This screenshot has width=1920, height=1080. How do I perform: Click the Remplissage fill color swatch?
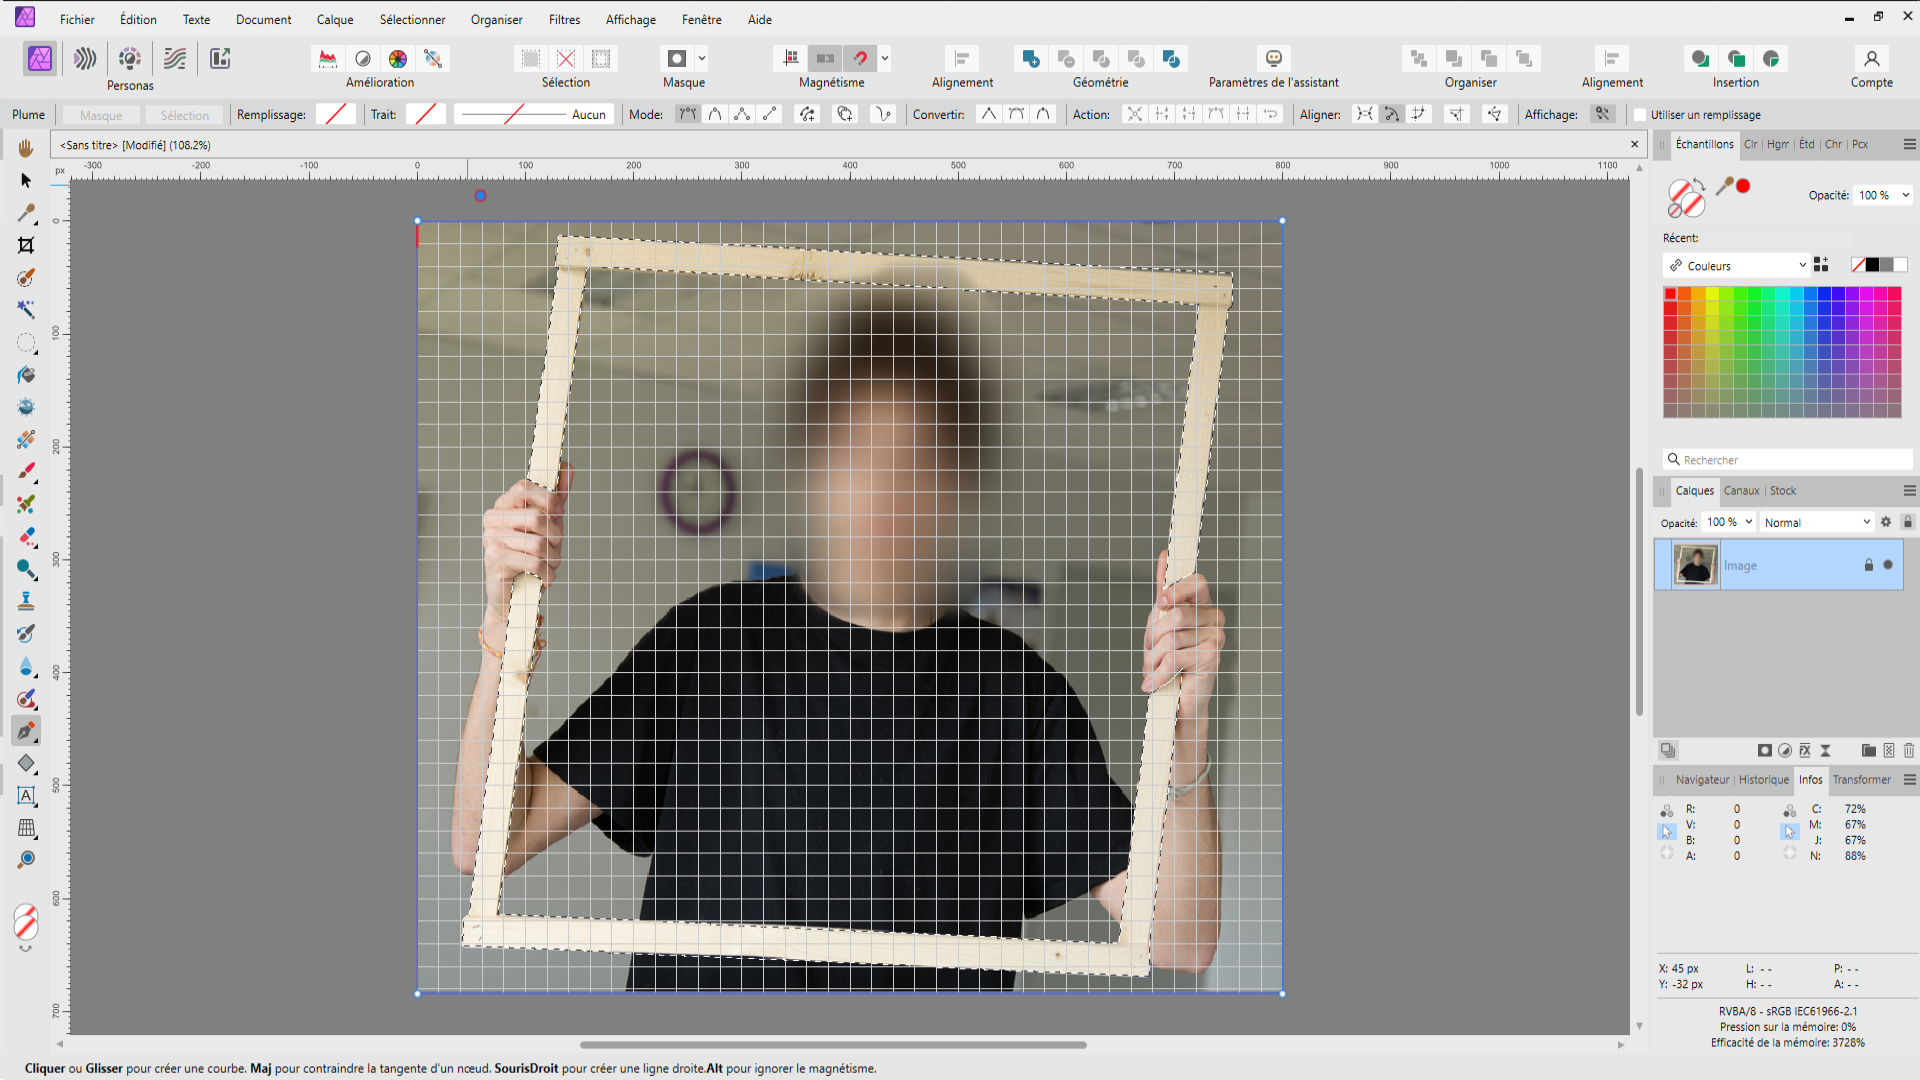335,115
